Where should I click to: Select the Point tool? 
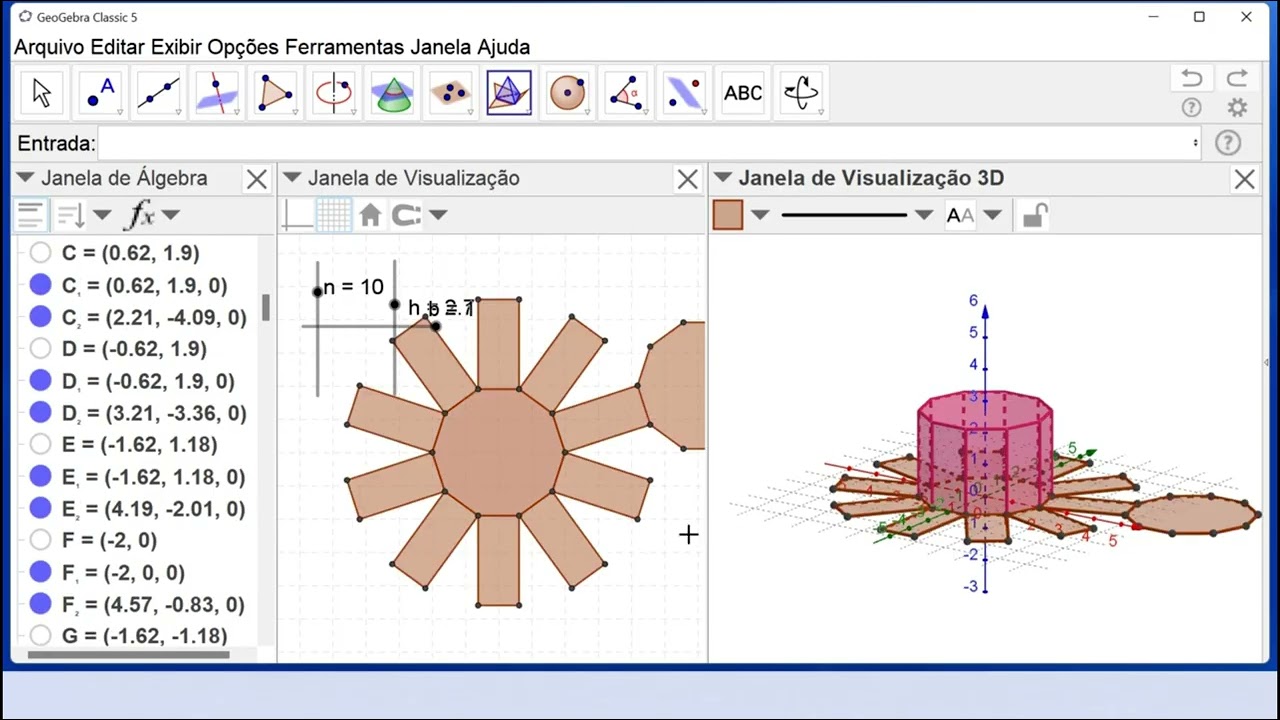pos(100,93)
